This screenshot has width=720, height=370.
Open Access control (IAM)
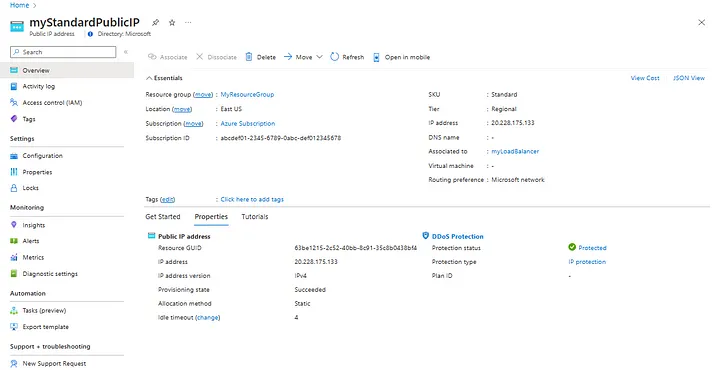pos(52,103)
